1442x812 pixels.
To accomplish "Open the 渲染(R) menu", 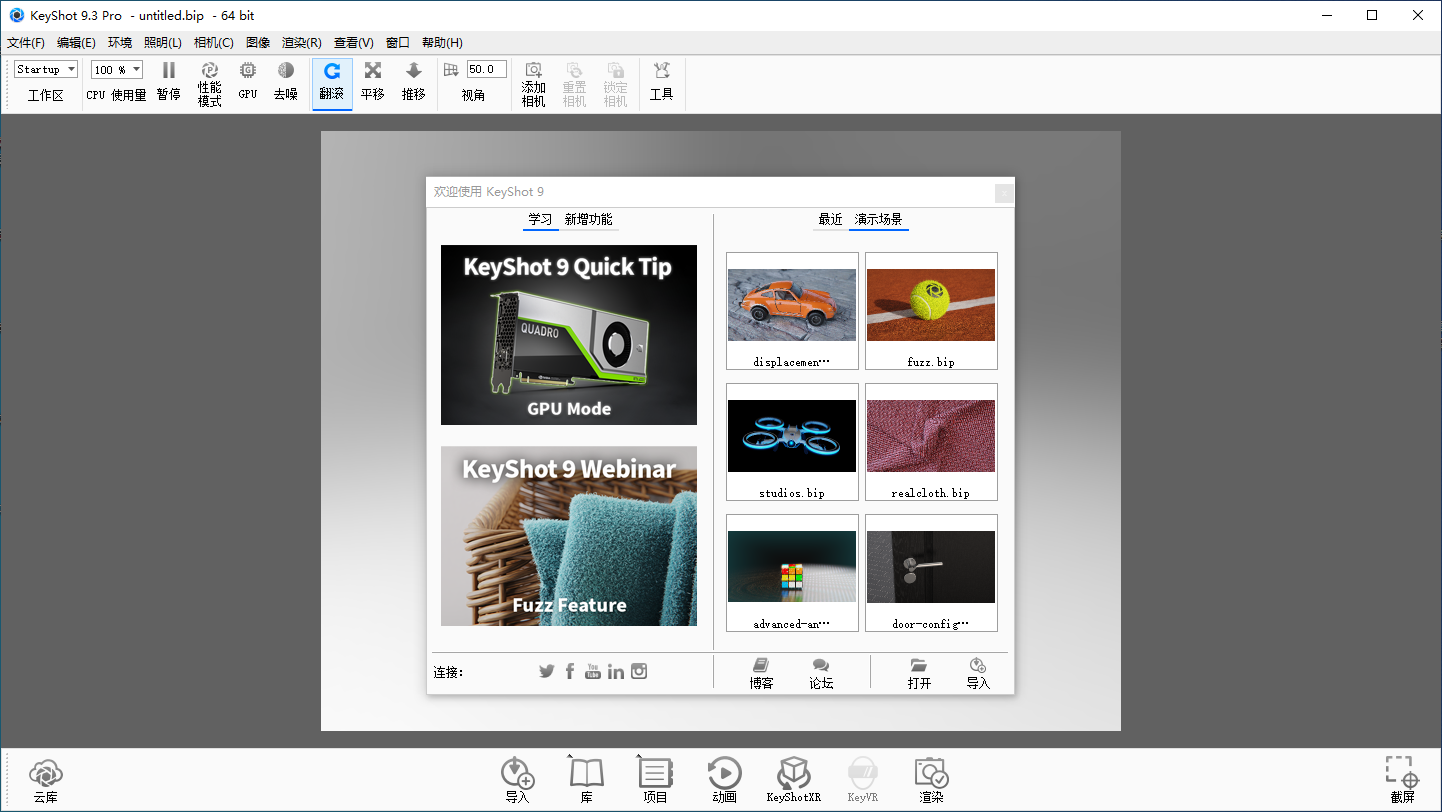I will click(x=302, y=43).
